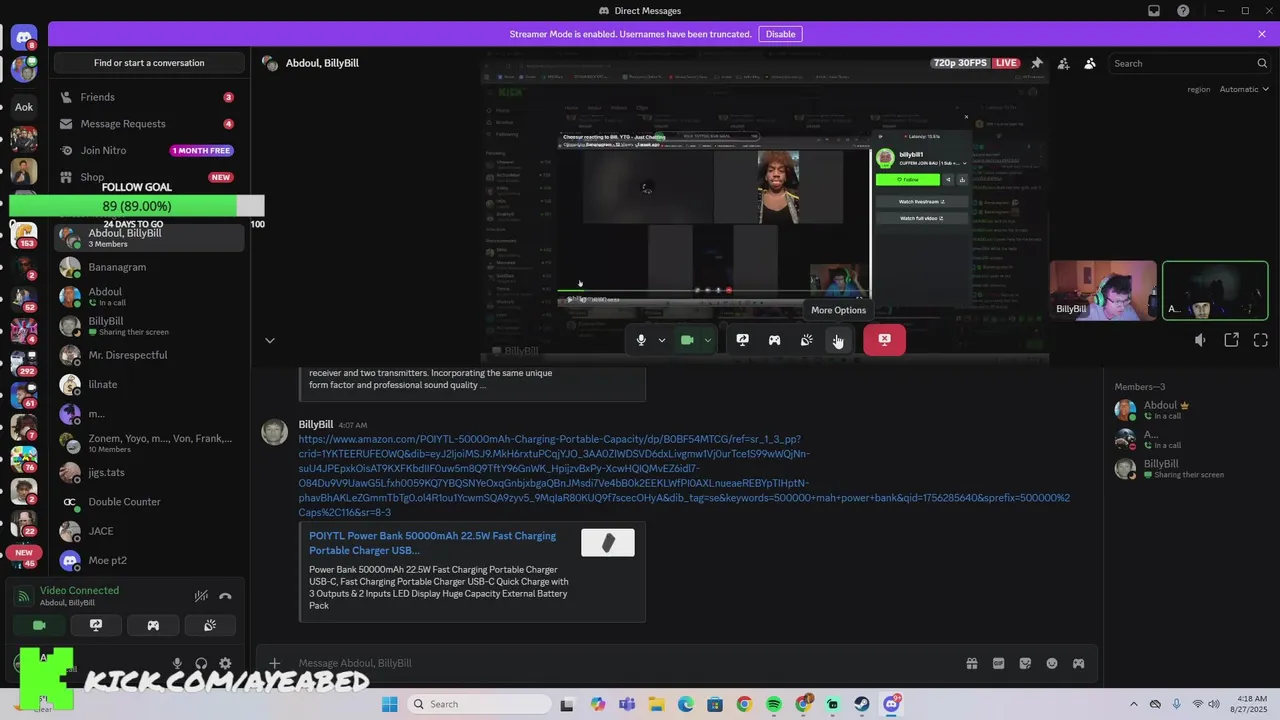The height and width of the screenshot is (720, 1280).
Task: Open camera options arrow in call bar
Action: (707, 340)
